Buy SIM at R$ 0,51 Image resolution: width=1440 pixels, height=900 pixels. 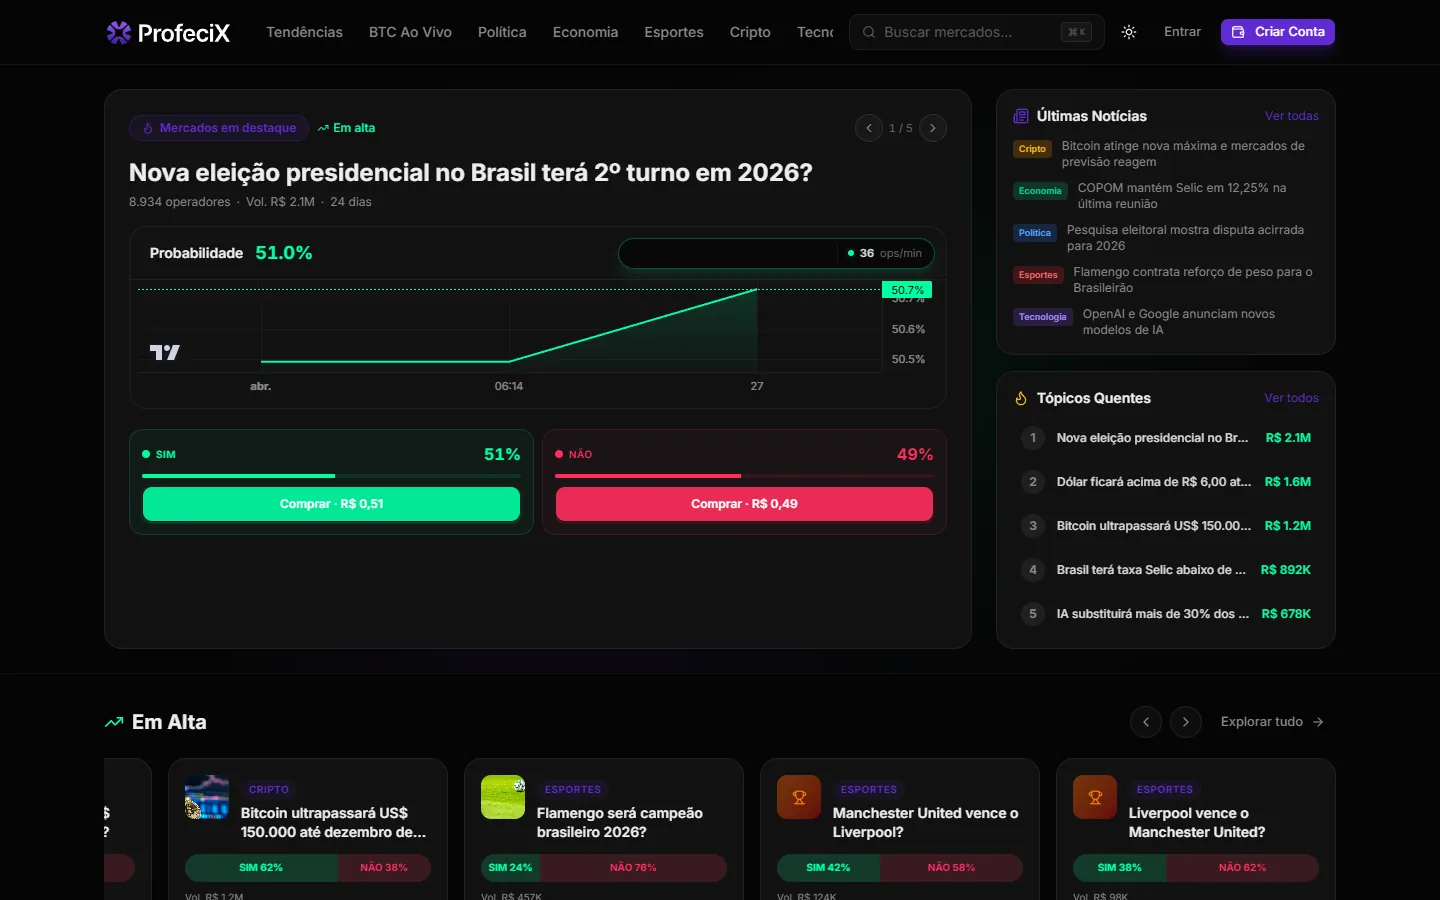pyautogui.click(x=331, y=504)
